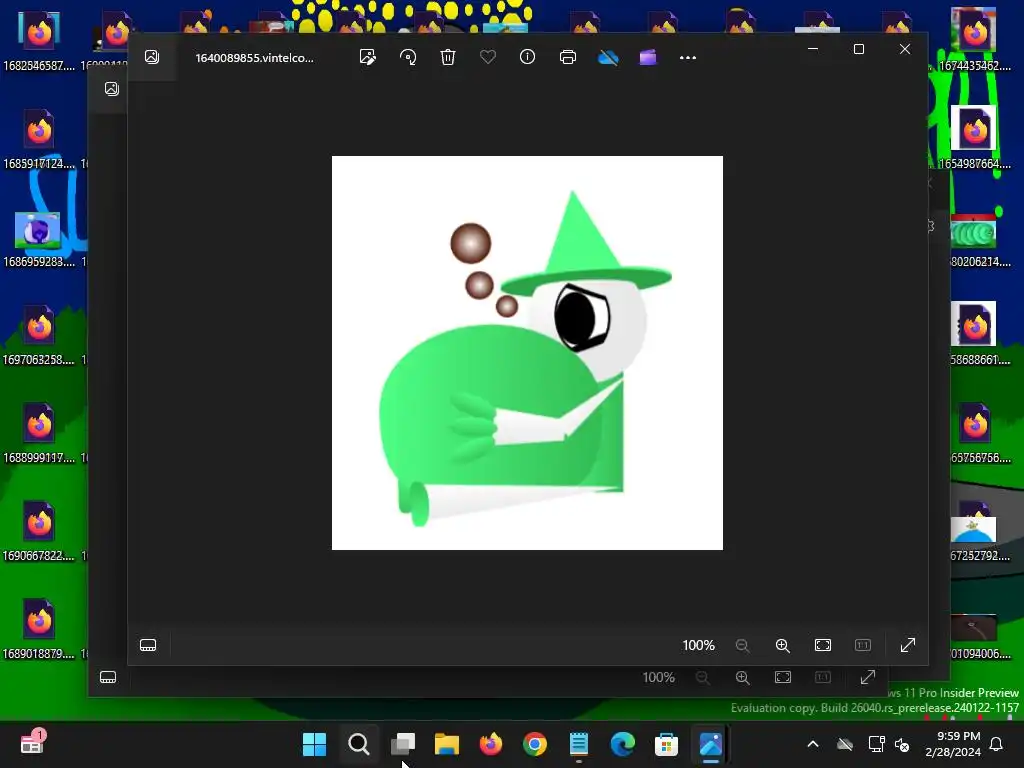Enter full screen in back Photos window
Image resolution: width=1024 pixels, height=768 pixels.
(x=868, y=677)
